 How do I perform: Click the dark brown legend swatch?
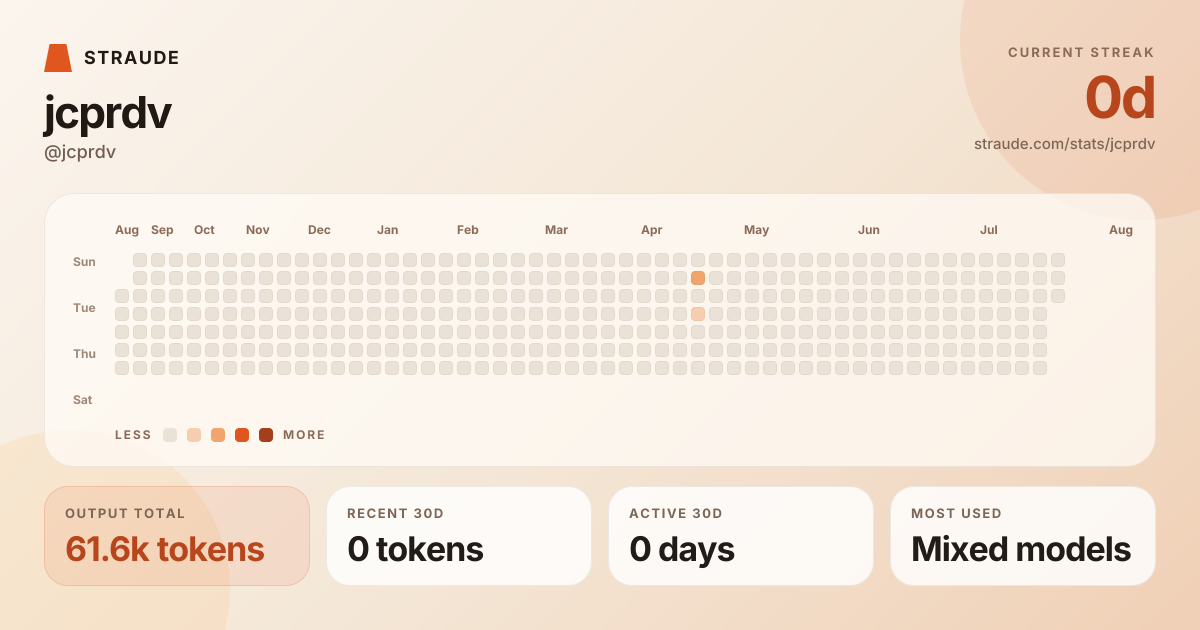click(266, 435)
